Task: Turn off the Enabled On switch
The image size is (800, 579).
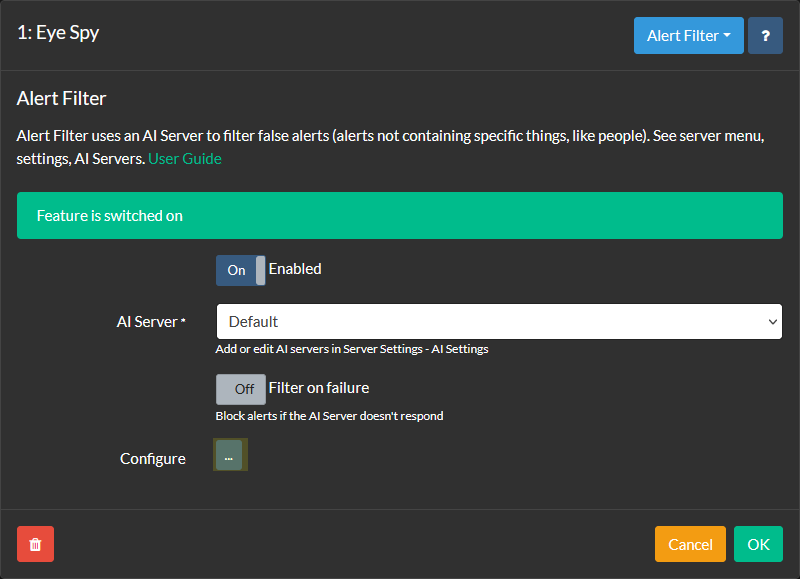Action: point(240,270)
